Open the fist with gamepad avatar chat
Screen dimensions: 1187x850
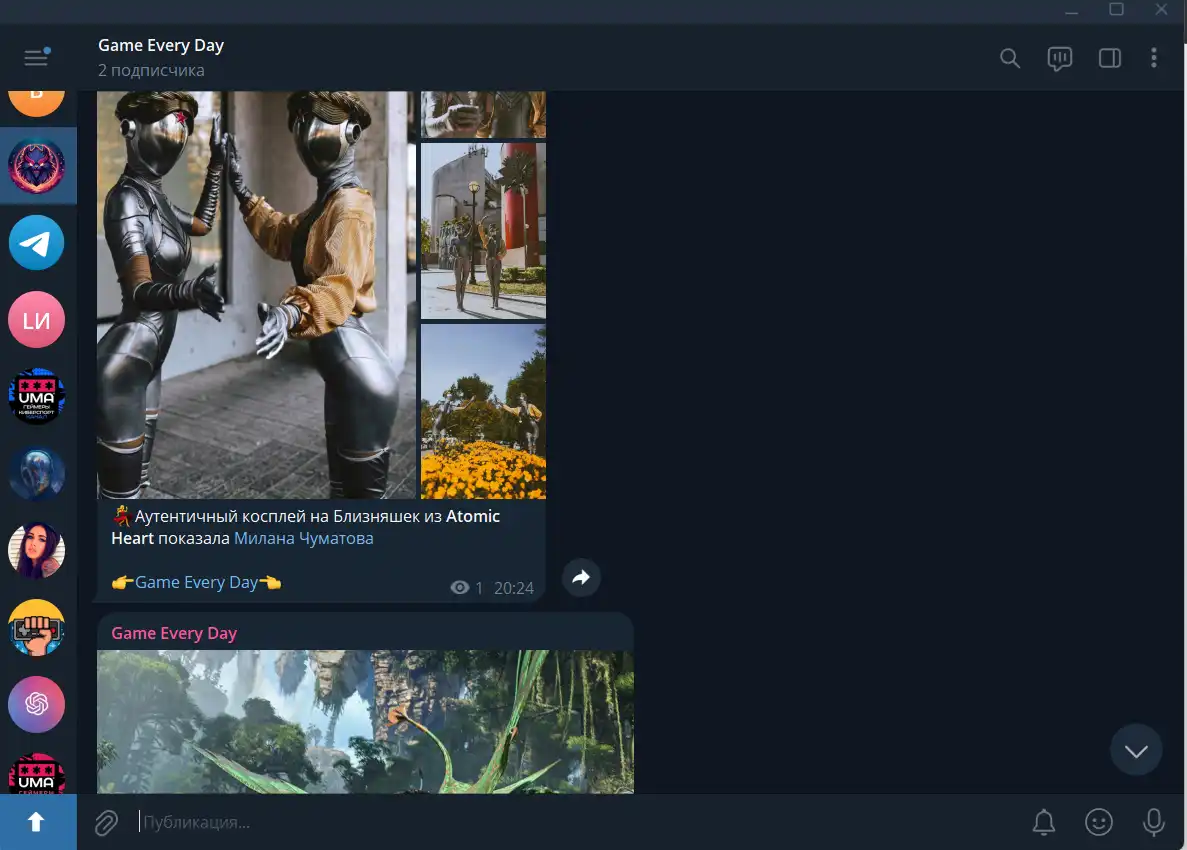point(36,627)
